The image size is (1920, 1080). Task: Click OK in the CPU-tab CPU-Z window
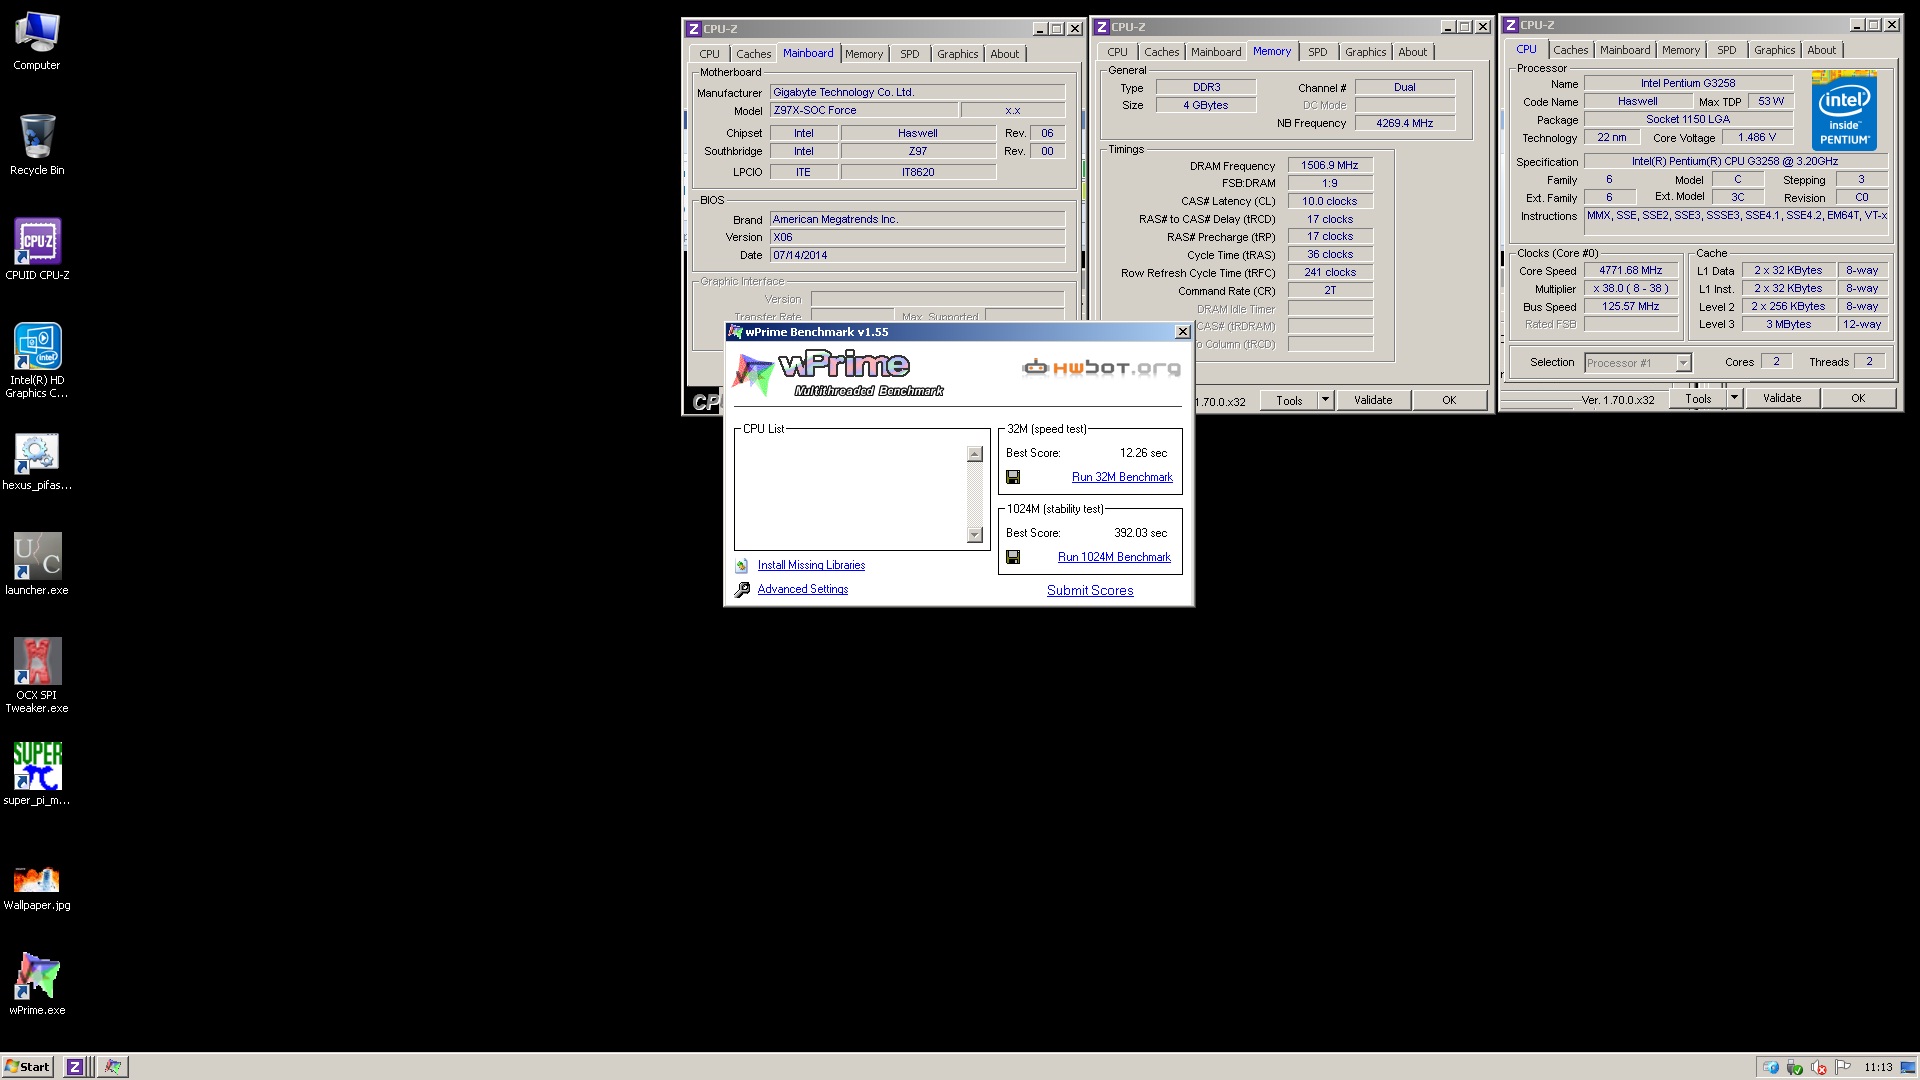pyautogui.click(x=1858, y=398)
